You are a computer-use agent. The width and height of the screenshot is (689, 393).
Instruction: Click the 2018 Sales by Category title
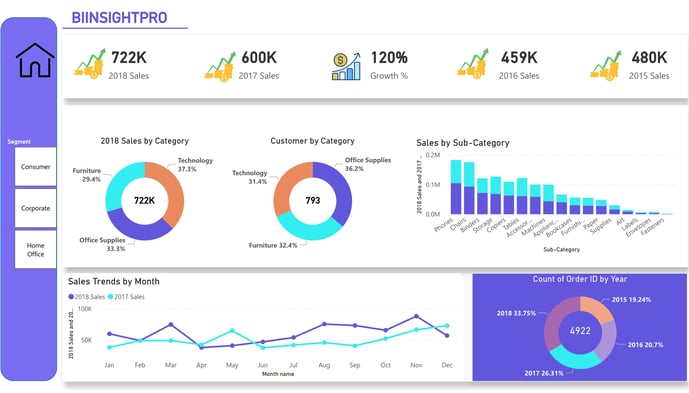click(x=145, y=141)
